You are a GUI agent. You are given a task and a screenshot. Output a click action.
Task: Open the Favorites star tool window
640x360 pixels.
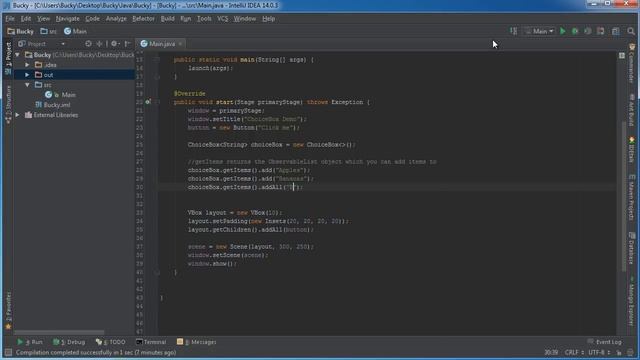pos(8,311)
